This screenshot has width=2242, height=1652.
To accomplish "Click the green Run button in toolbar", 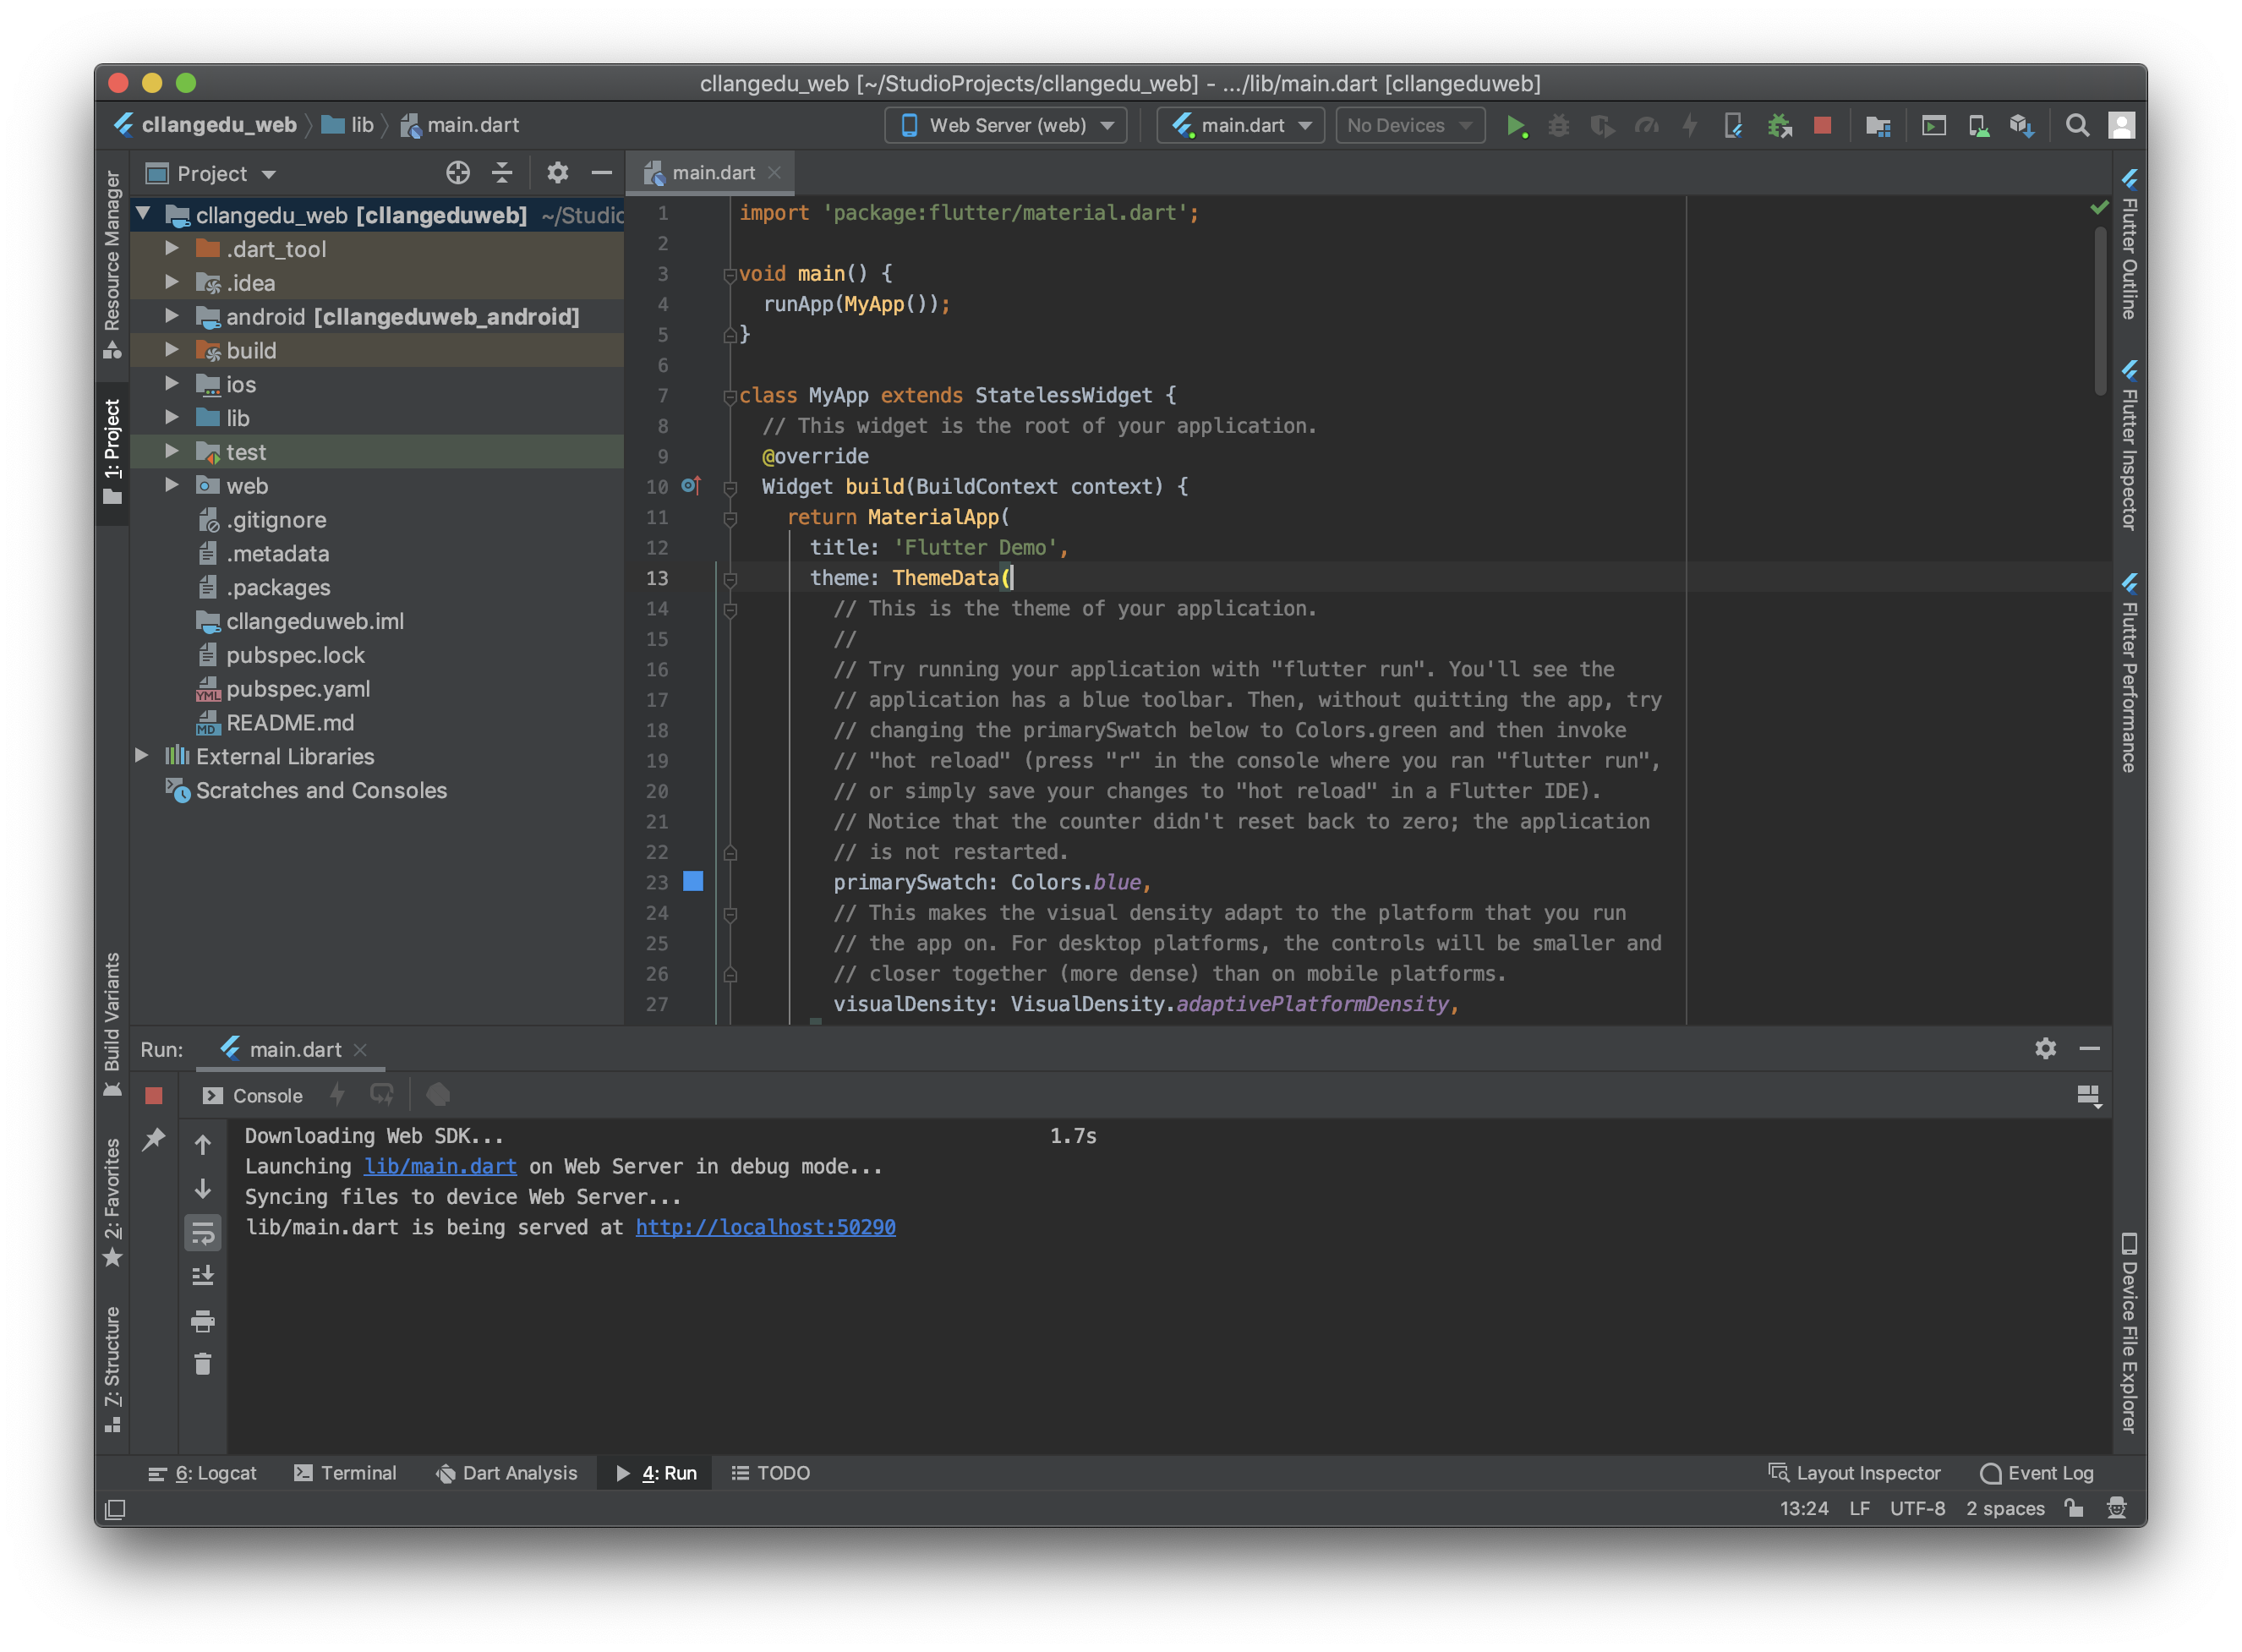I will click(1516, 126).
